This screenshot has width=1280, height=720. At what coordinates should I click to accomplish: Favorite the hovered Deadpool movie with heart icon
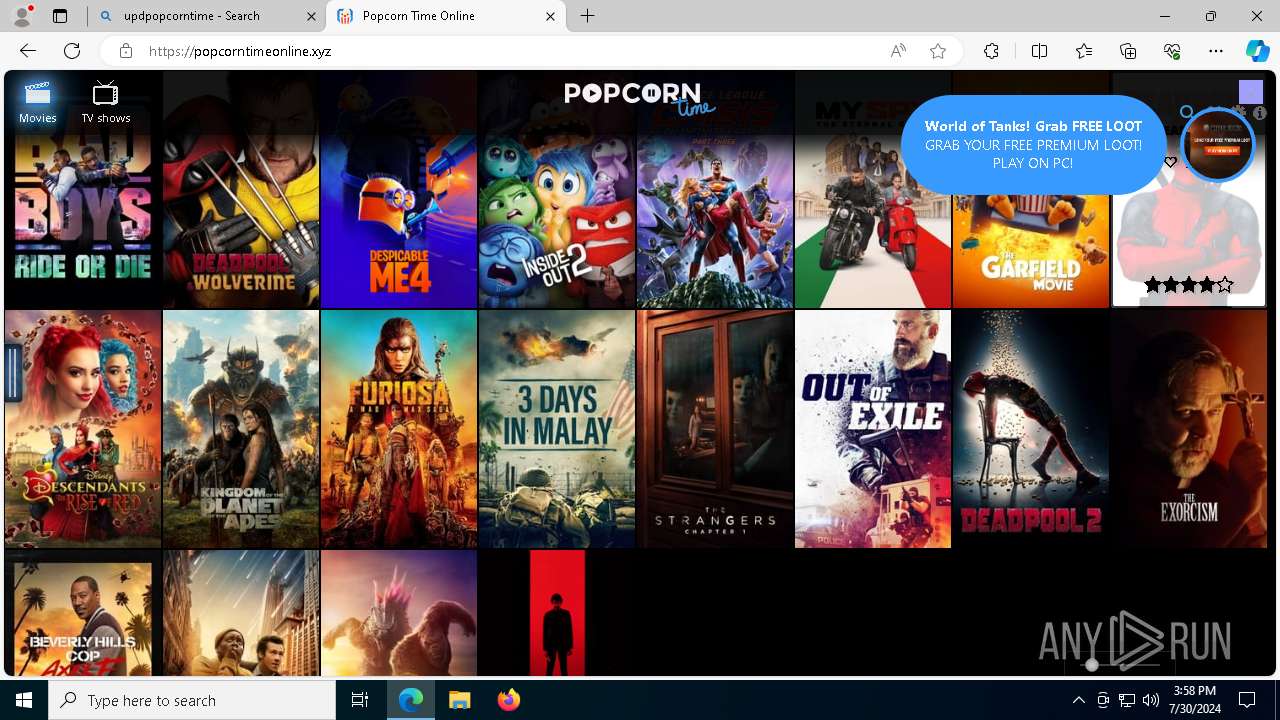click(x=1170, y=162)
